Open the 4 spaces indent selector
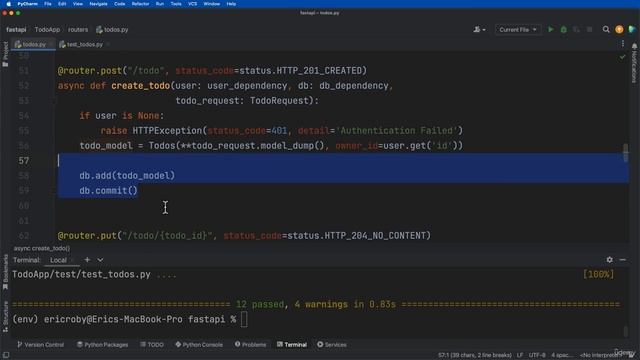 point(562,355)
